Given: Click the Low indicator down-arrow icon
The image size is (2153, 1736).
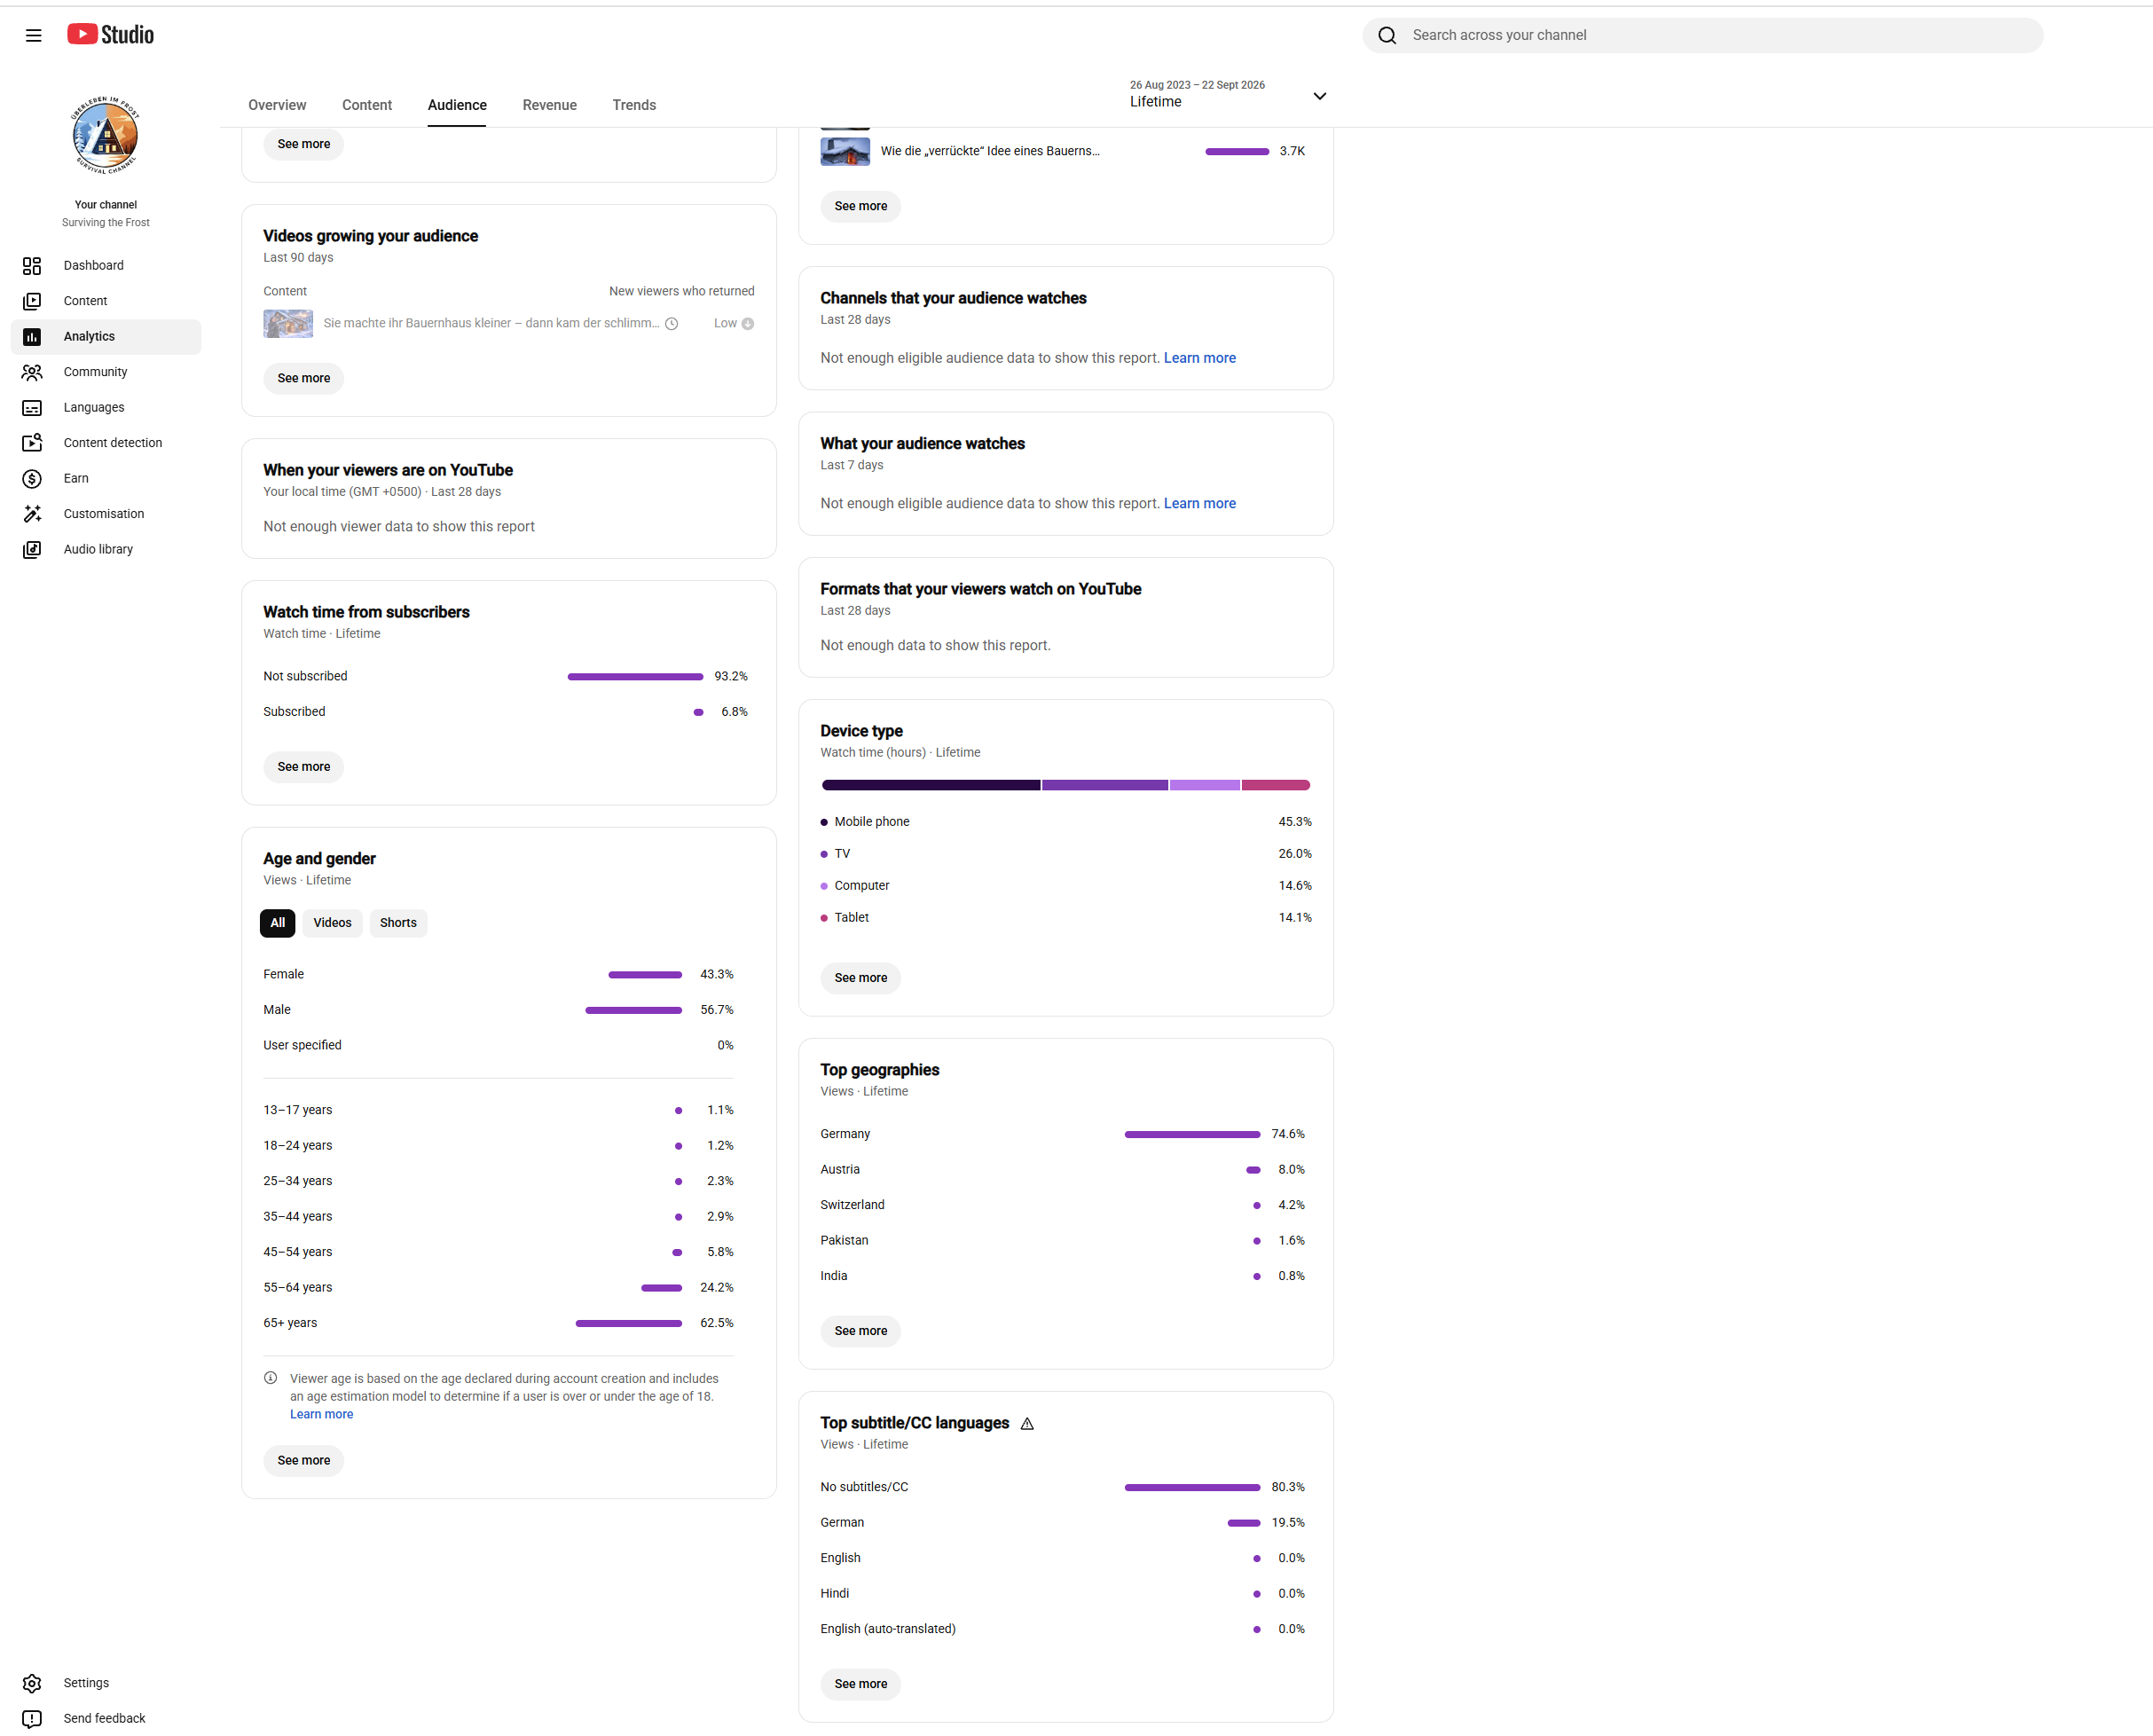Looking at the screenshot, I should tap(748, 323).
